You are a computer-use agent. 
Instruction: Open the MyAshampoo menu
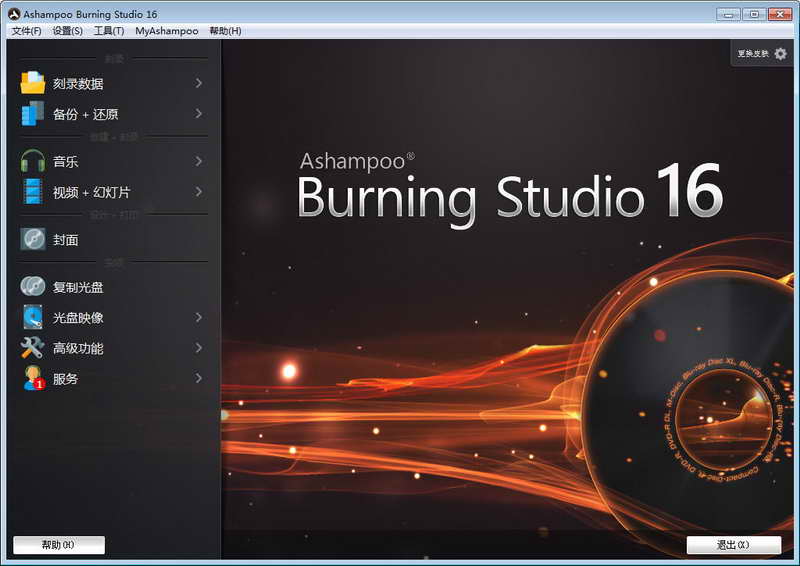[x=167, y=31]
